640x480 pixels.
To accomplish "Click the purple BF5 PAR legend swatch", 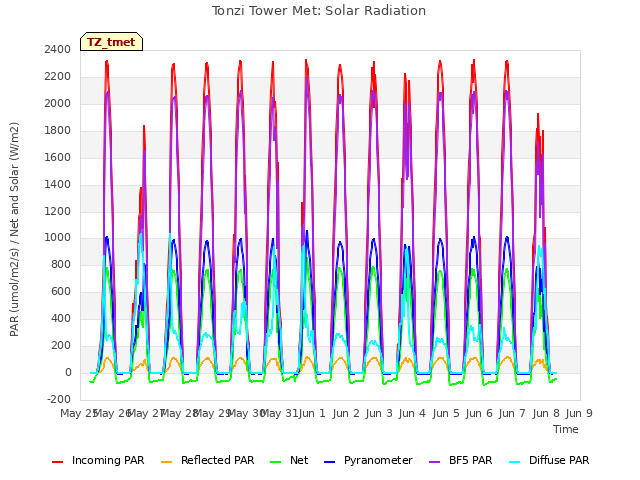I will 435,462.
